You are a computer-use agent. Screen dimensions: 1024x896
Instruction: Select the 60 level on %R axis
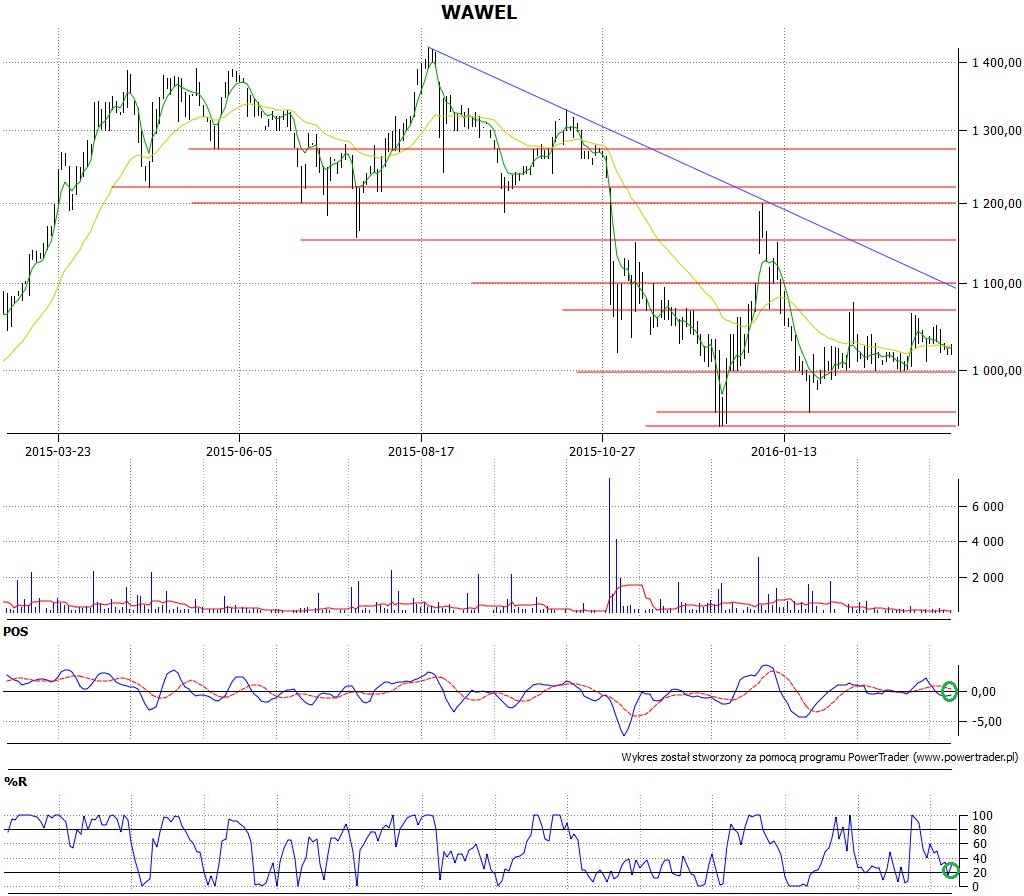point(981,844)
